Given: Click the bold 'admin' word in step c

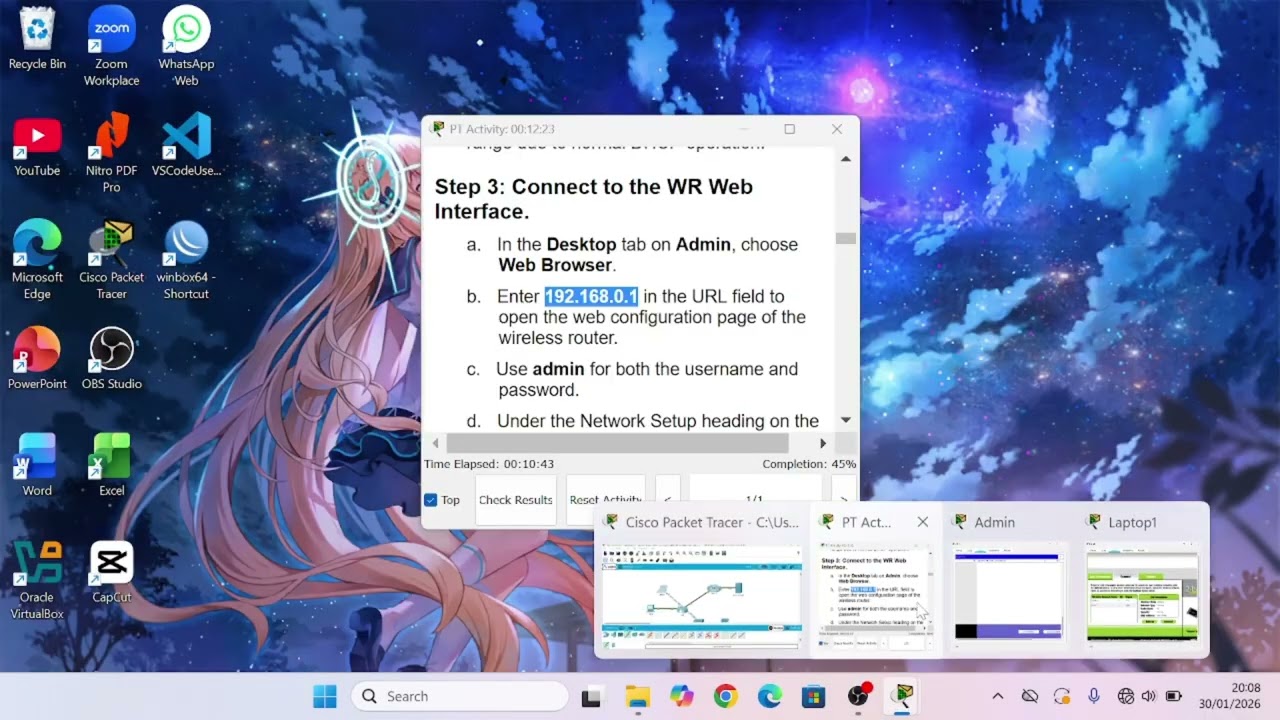Looking at the screenshot, I should tap(558, 369).
